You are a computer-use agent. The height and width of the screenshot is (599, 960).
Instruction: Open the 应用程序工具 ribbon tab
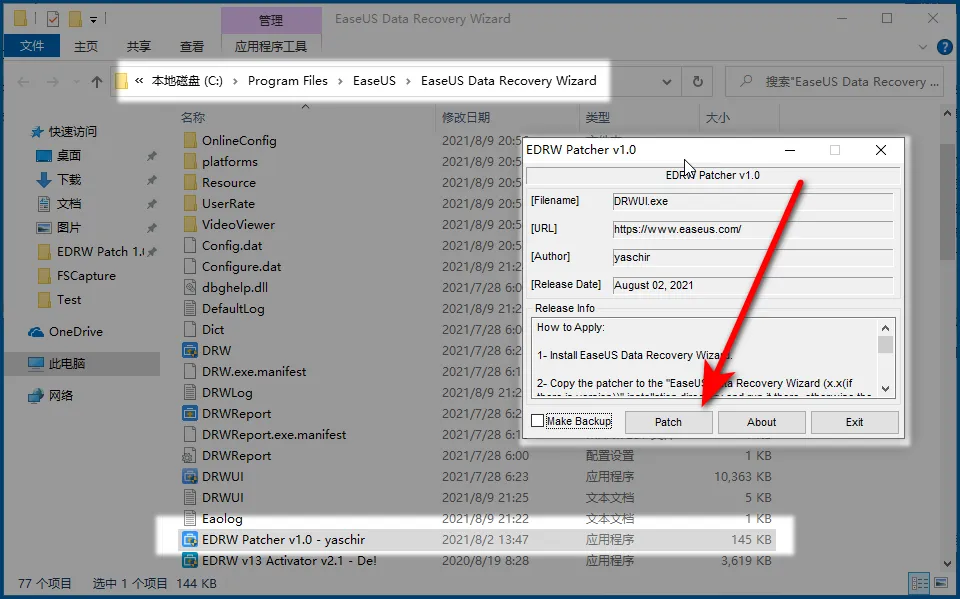click(x=271, y=47)
